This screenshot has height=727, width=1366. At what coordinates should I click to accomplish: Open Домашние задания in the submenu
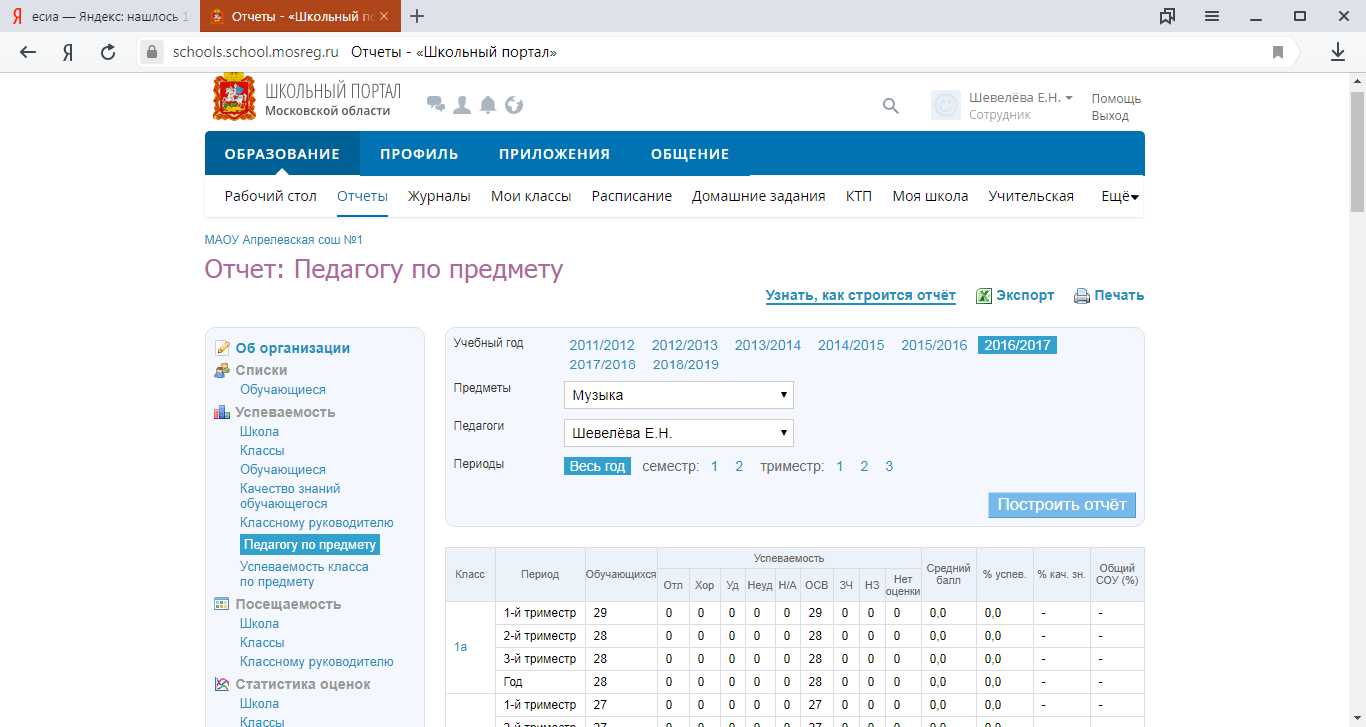(x=759, y=196)
